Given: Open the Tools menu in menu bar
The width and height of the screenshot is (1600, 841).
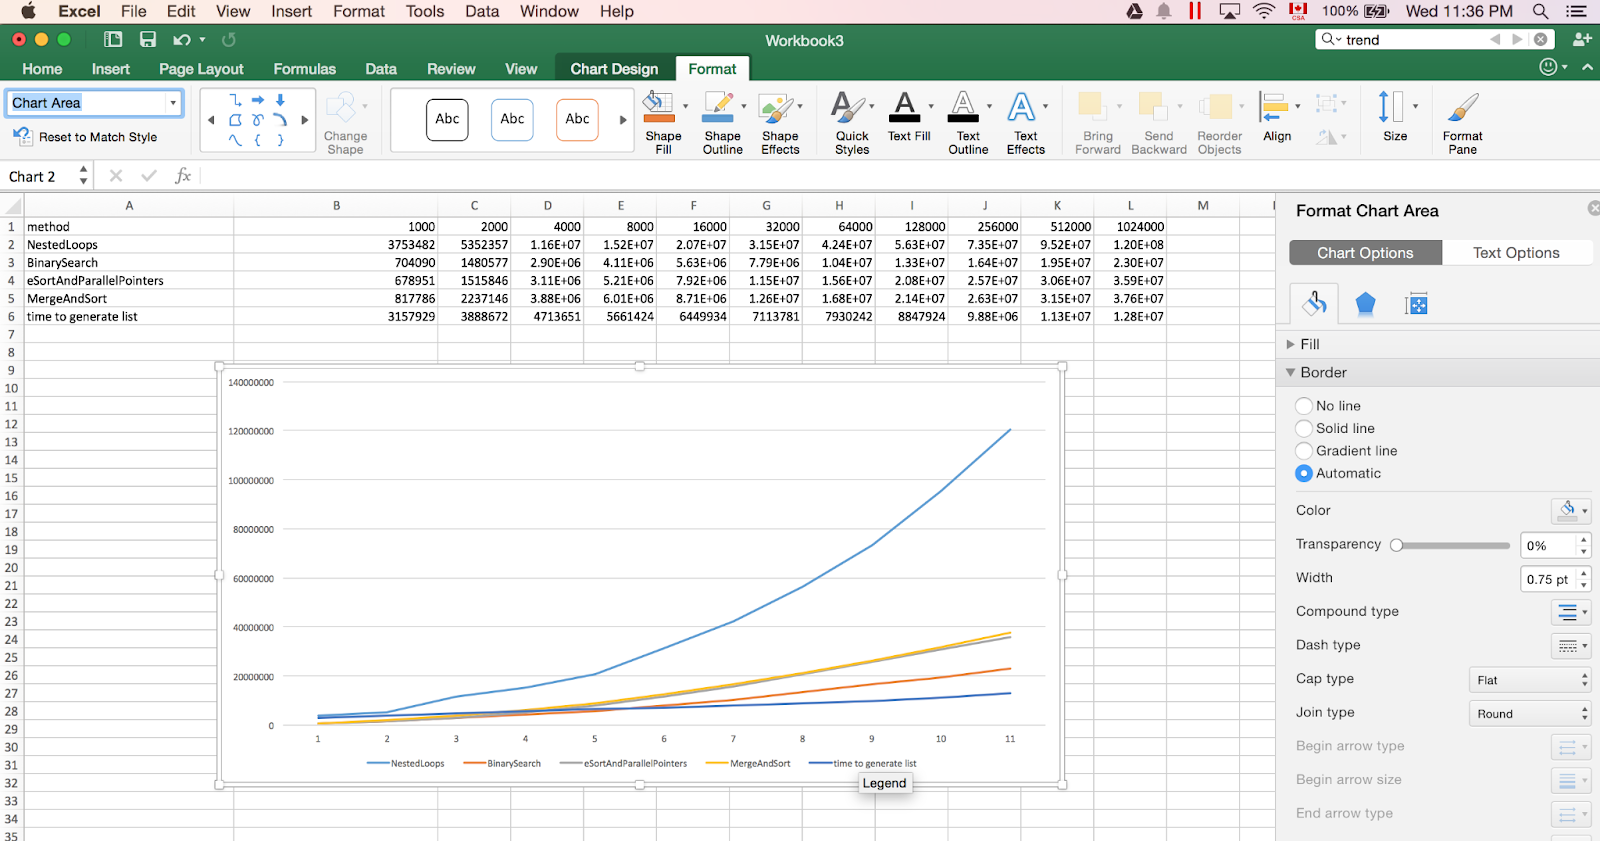Looking at the screenshot, I should coord(425,11).
